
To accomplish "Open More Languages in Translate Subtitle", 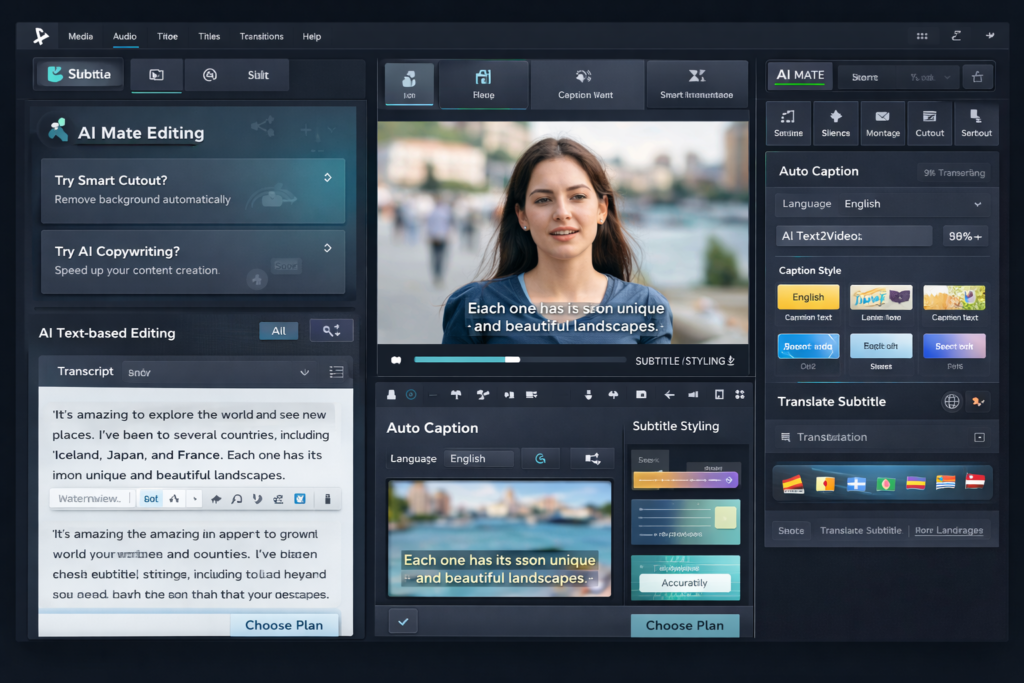I will click(948, 530).
